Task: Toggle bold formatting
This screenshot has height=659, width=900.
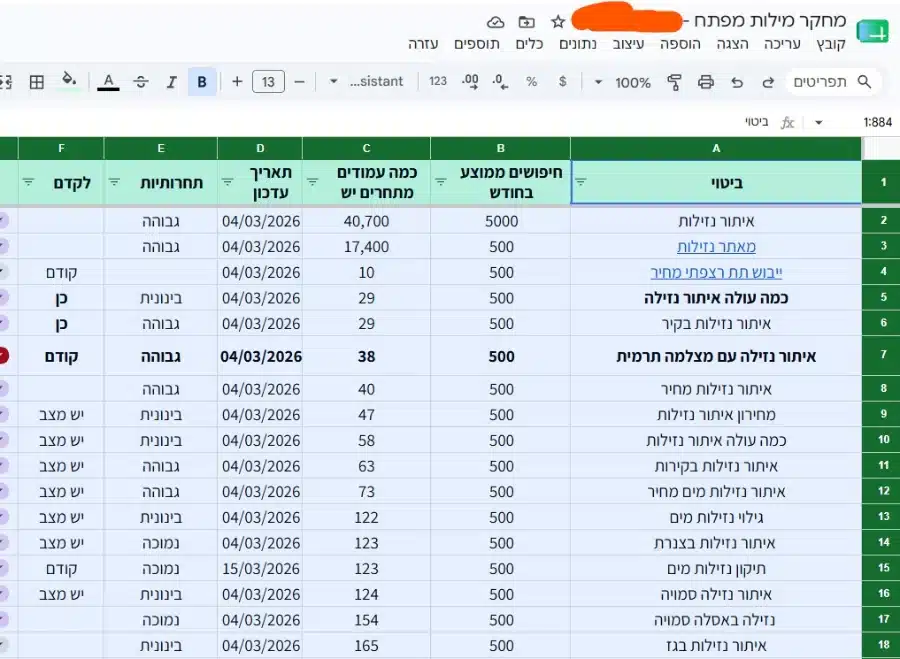Action: (x=202, y=82)
